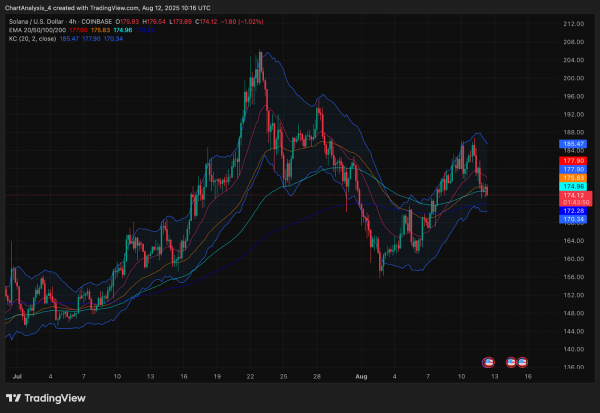This screenshot has height=413, width=600.
Task: Click the EMA legend's blue 172.28 value
Action: click(145, 30)
